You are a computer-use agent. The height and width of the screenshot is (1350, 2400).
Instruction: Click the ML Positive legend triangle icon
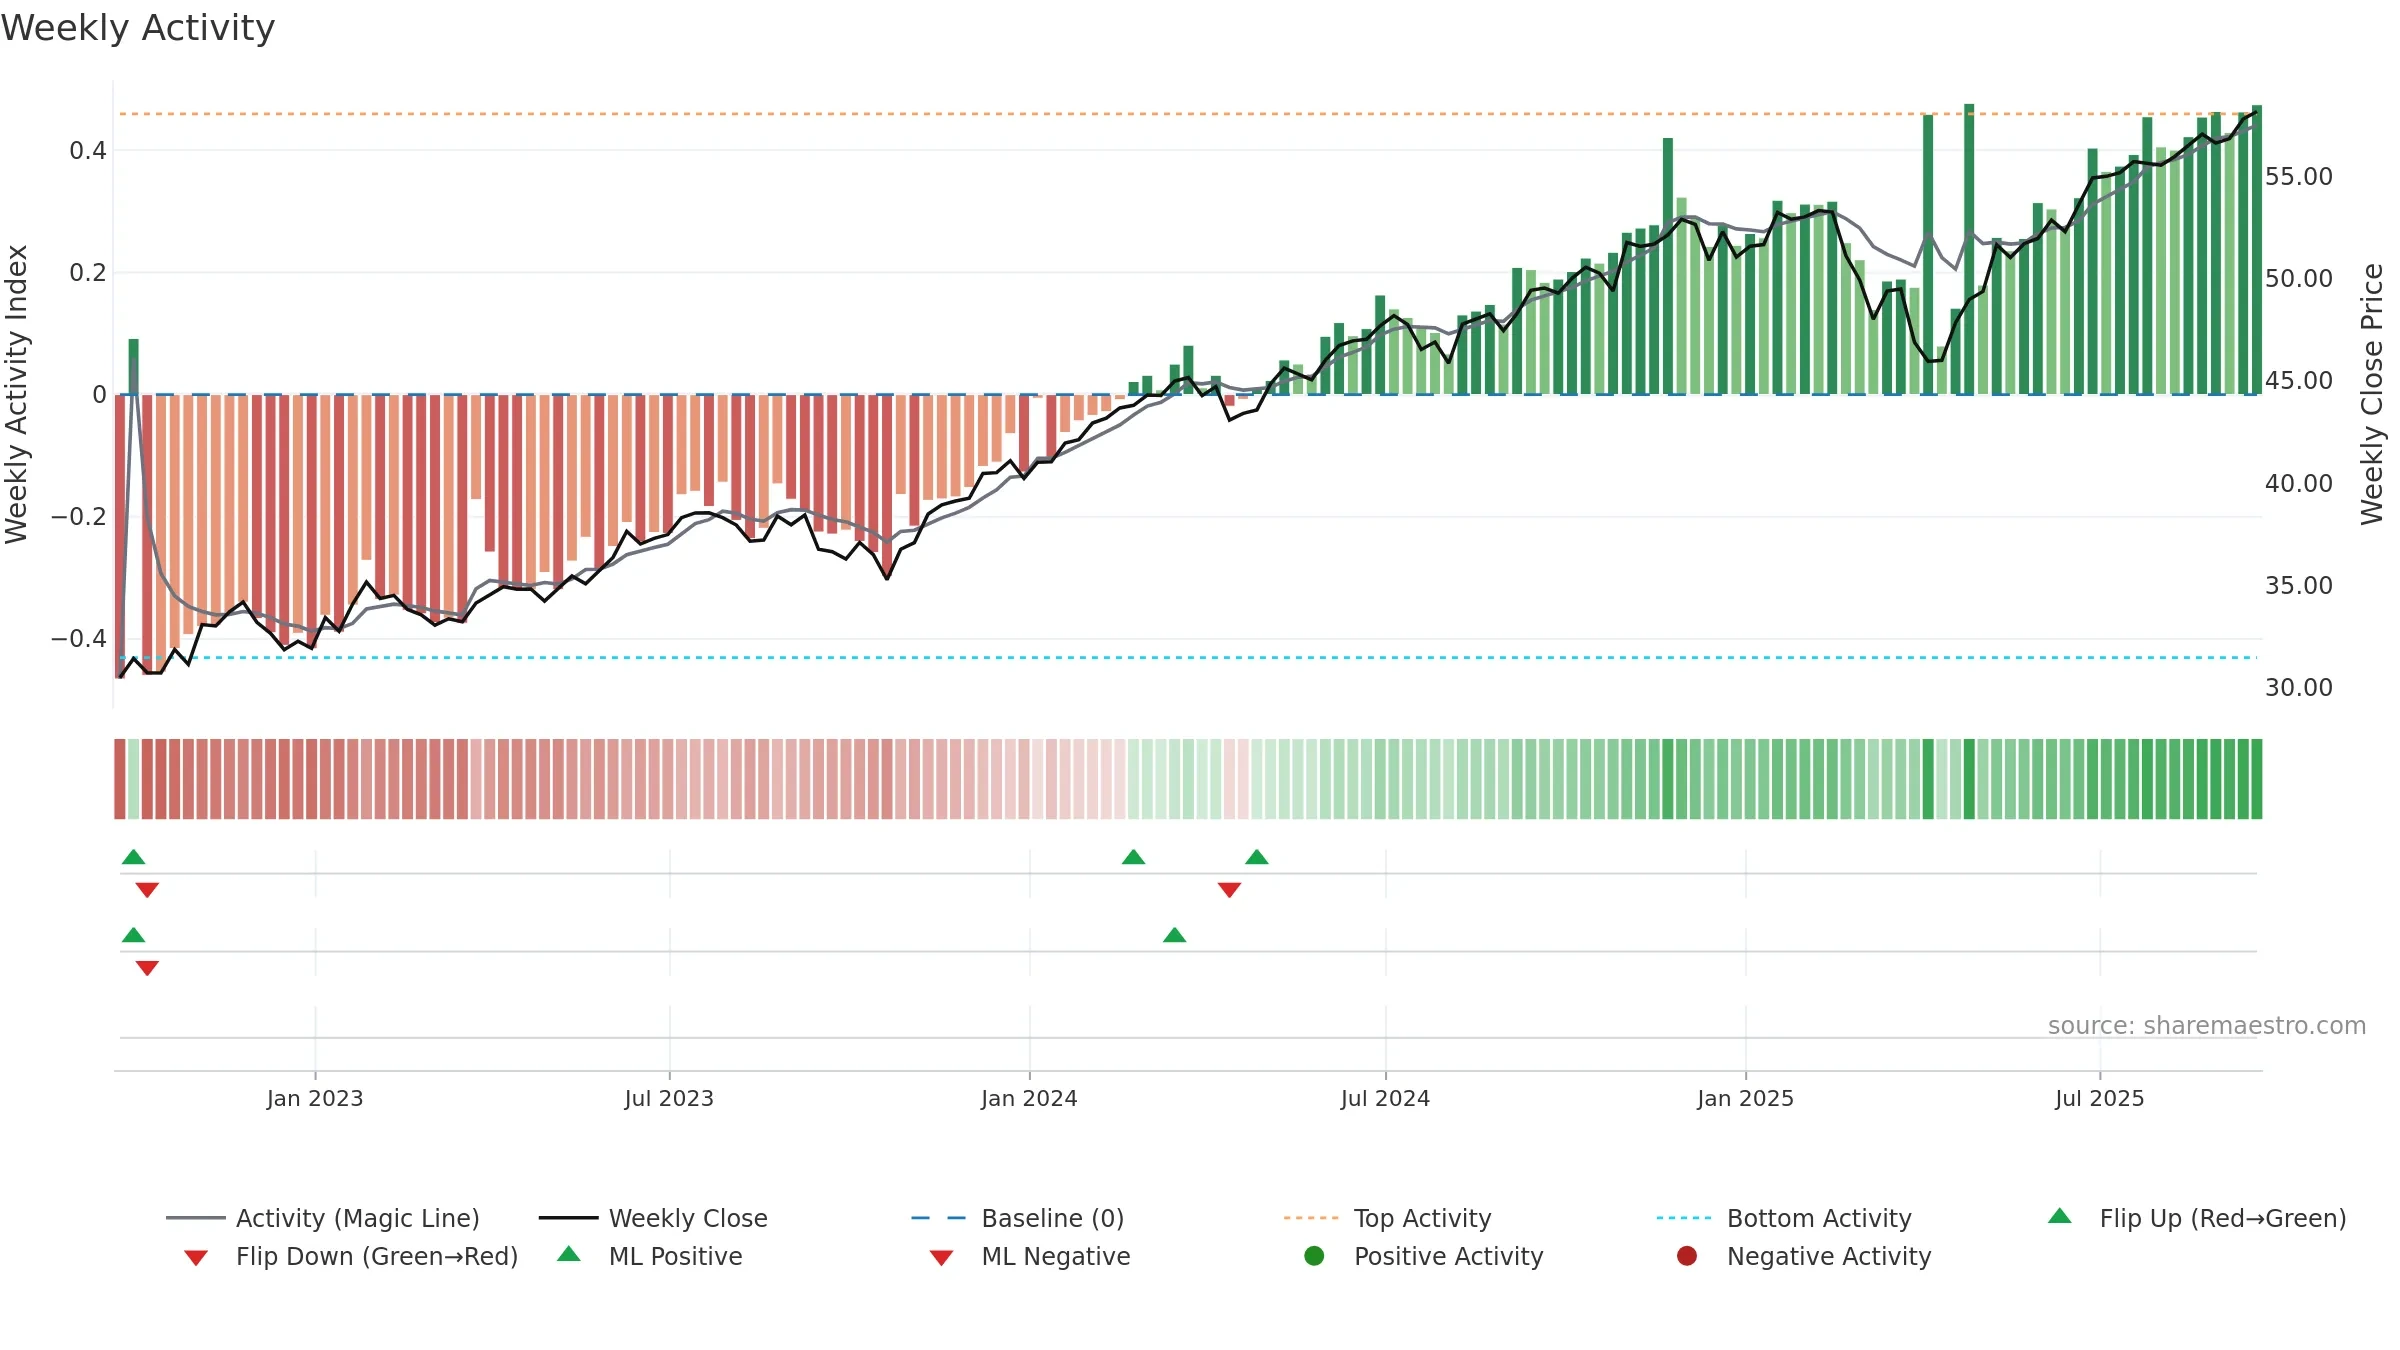pos(569,1254)
